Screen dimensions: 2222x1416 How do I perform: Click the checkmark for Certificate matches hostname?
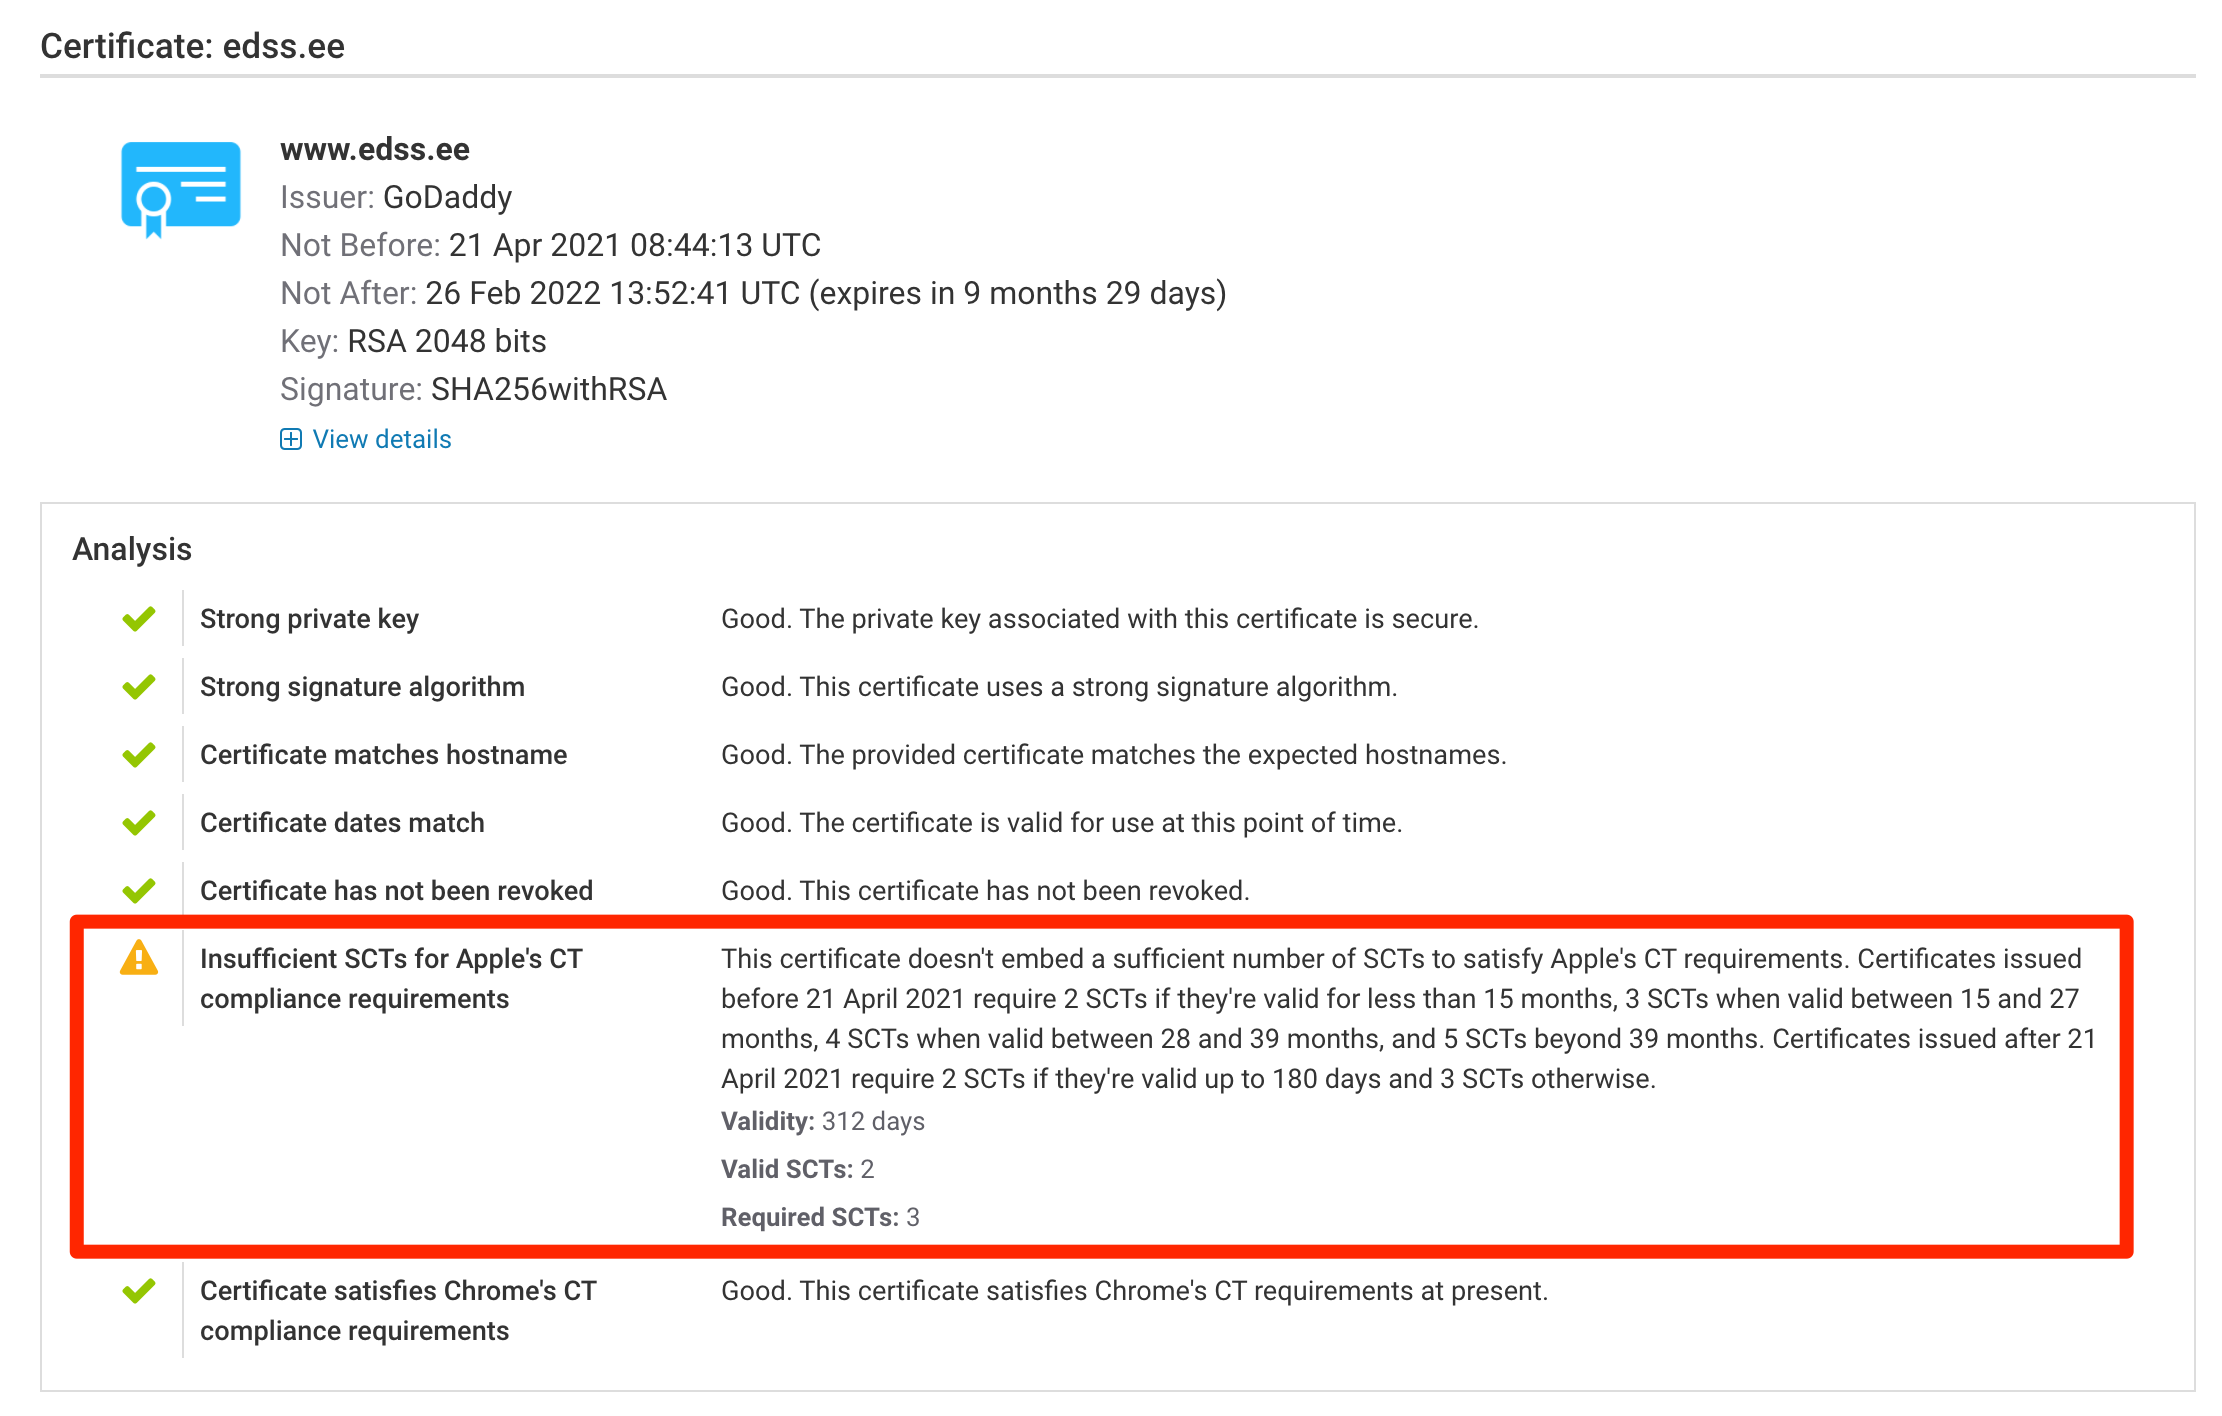click(x=139, y=755)
